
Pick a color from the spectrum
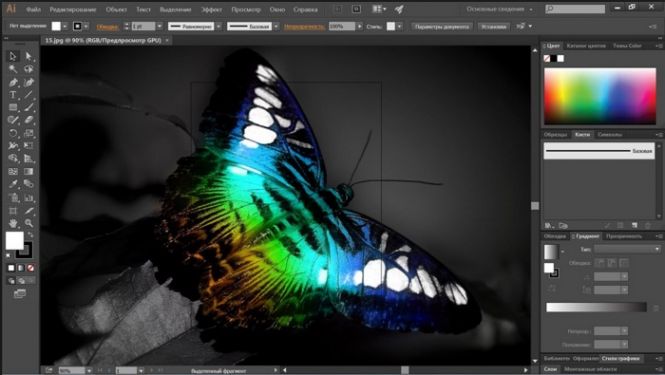600,96
